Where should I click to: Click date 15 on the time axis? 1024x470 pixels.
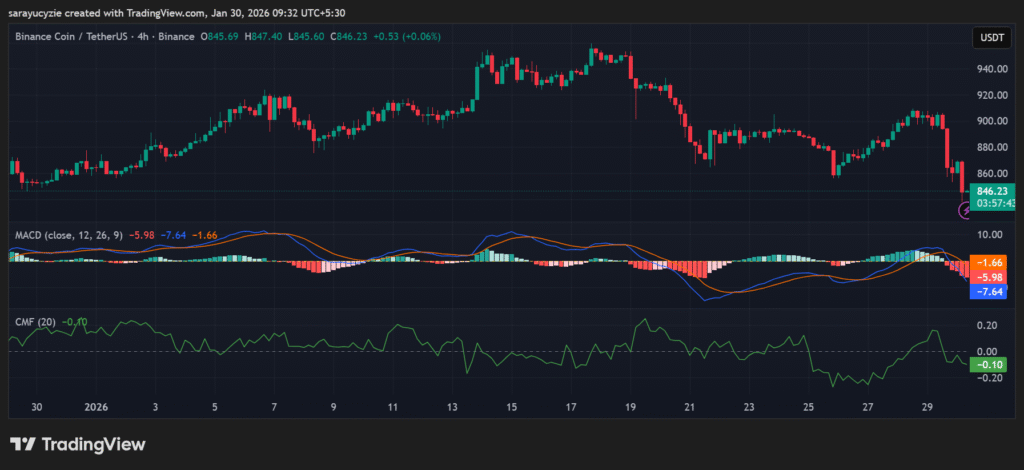pos(511,408)
